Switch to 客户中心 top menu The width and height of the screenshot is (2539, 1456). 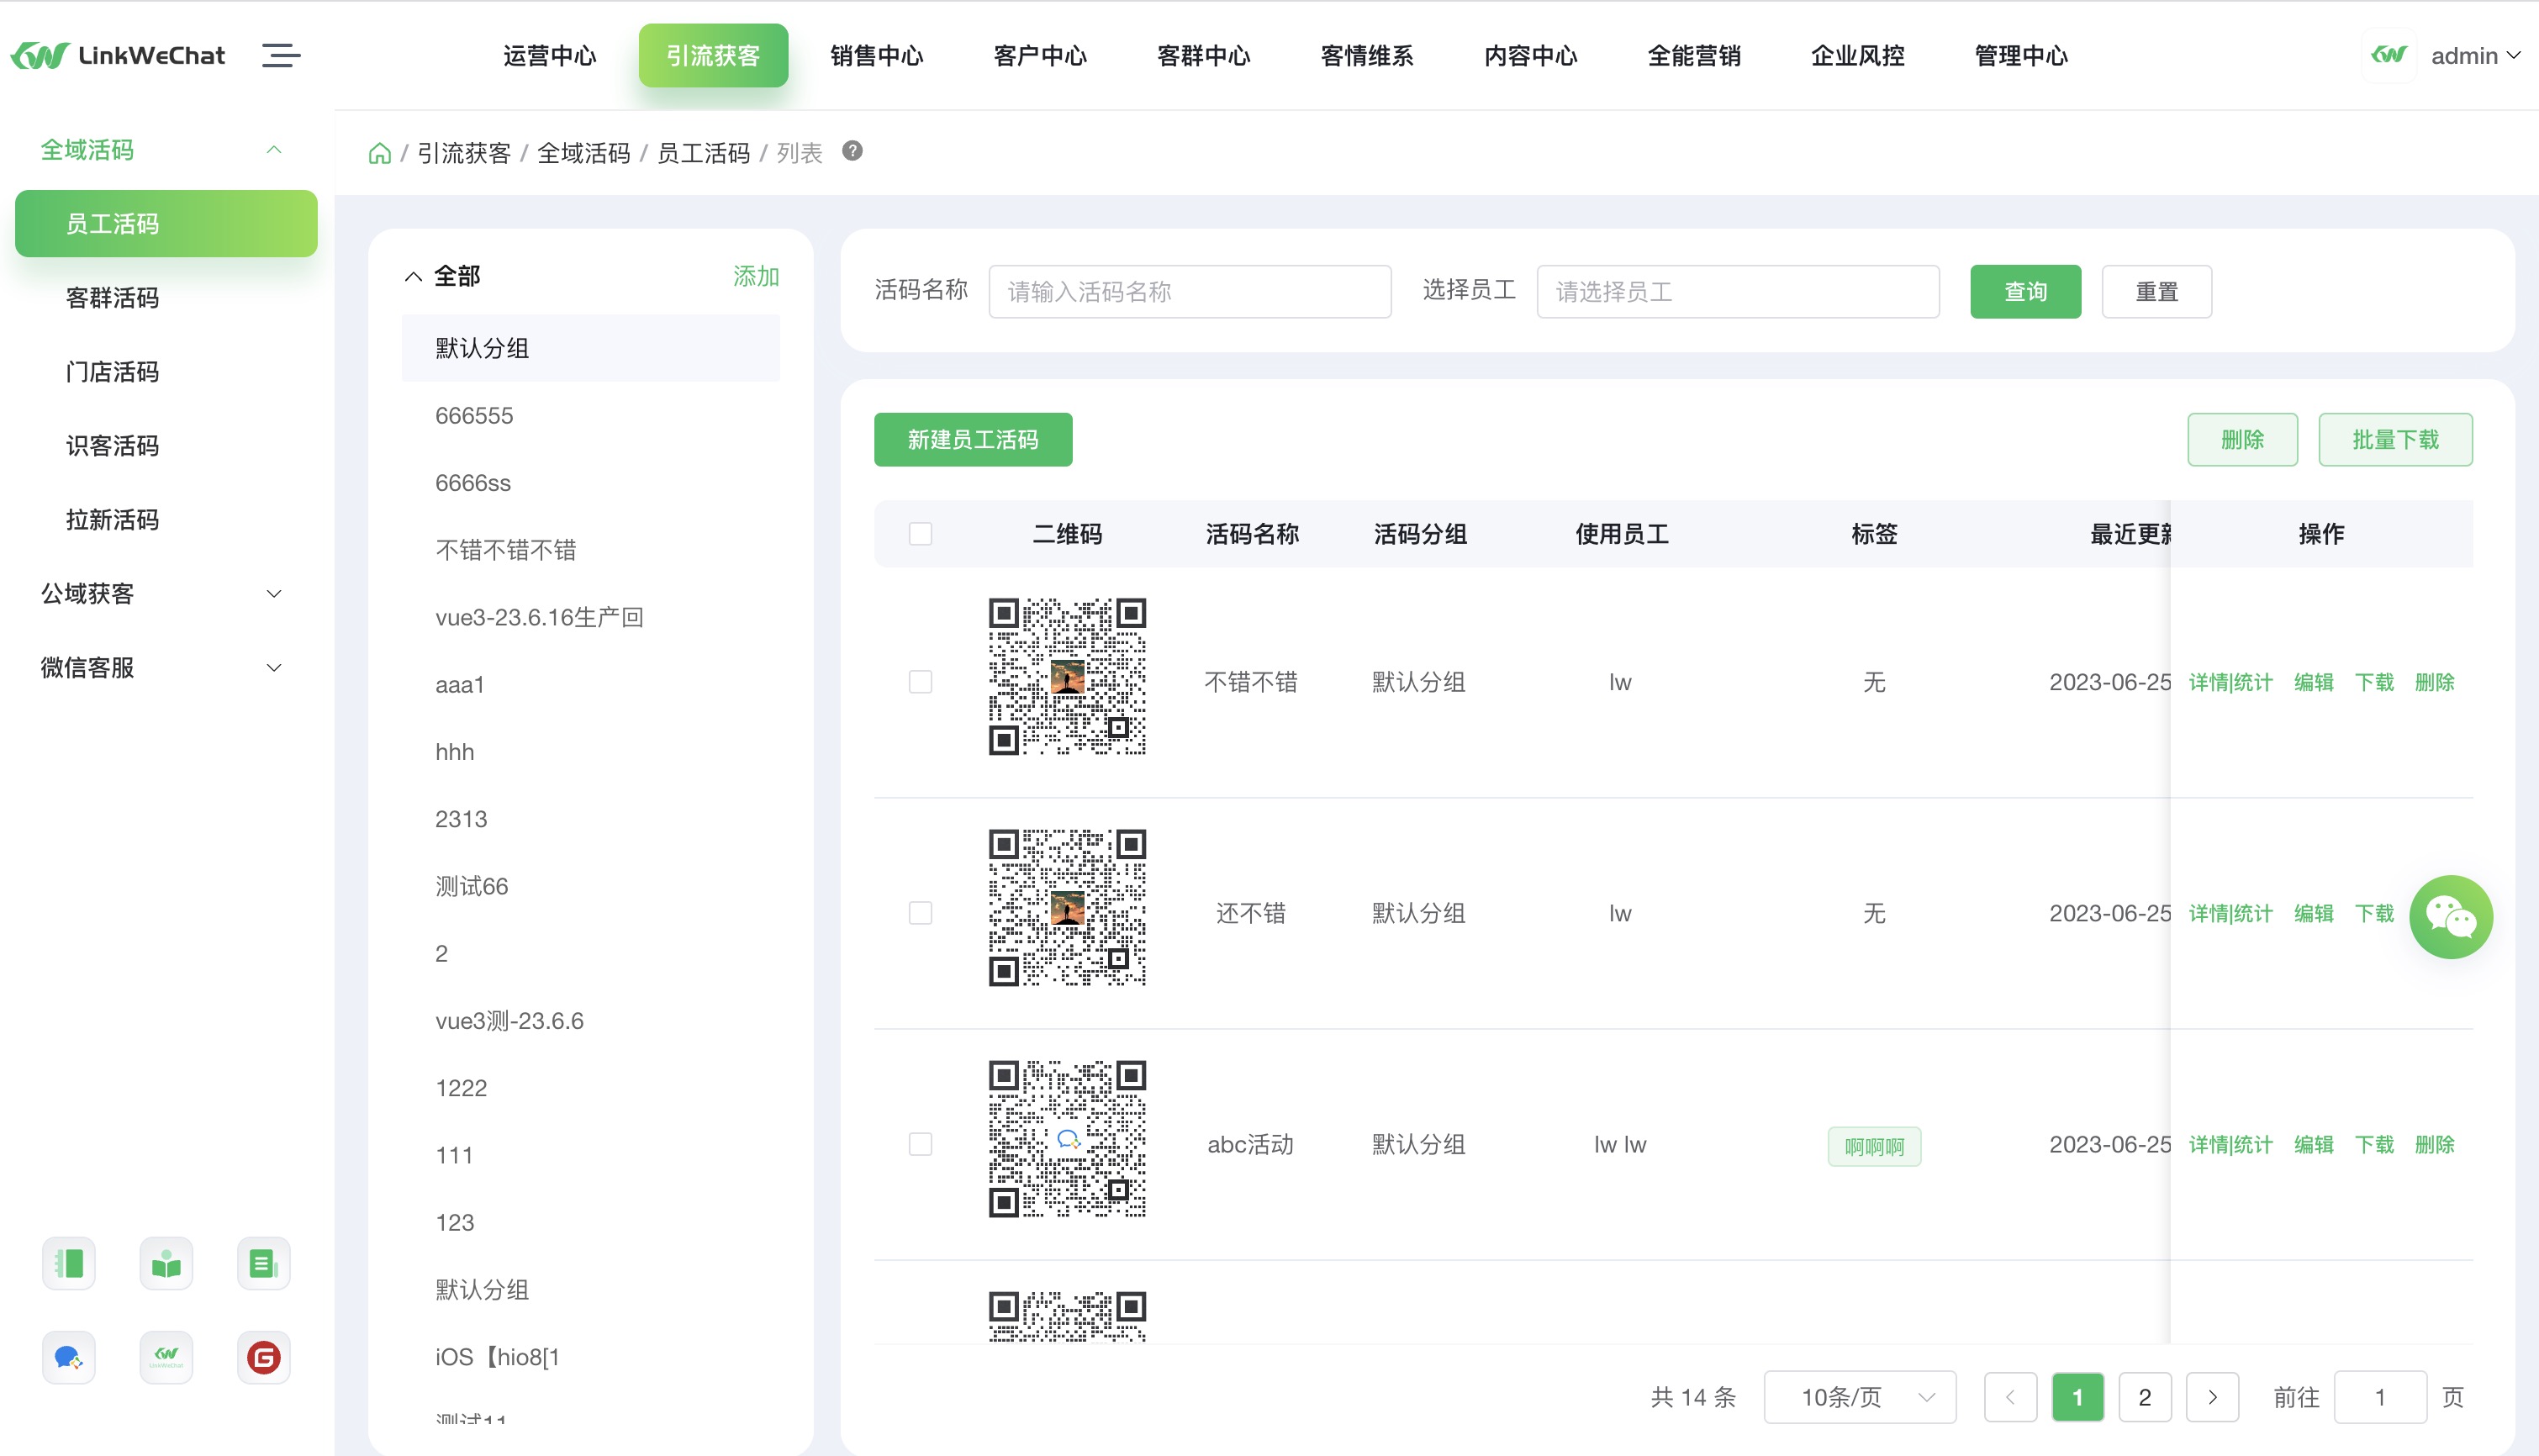coord(1040,56)
